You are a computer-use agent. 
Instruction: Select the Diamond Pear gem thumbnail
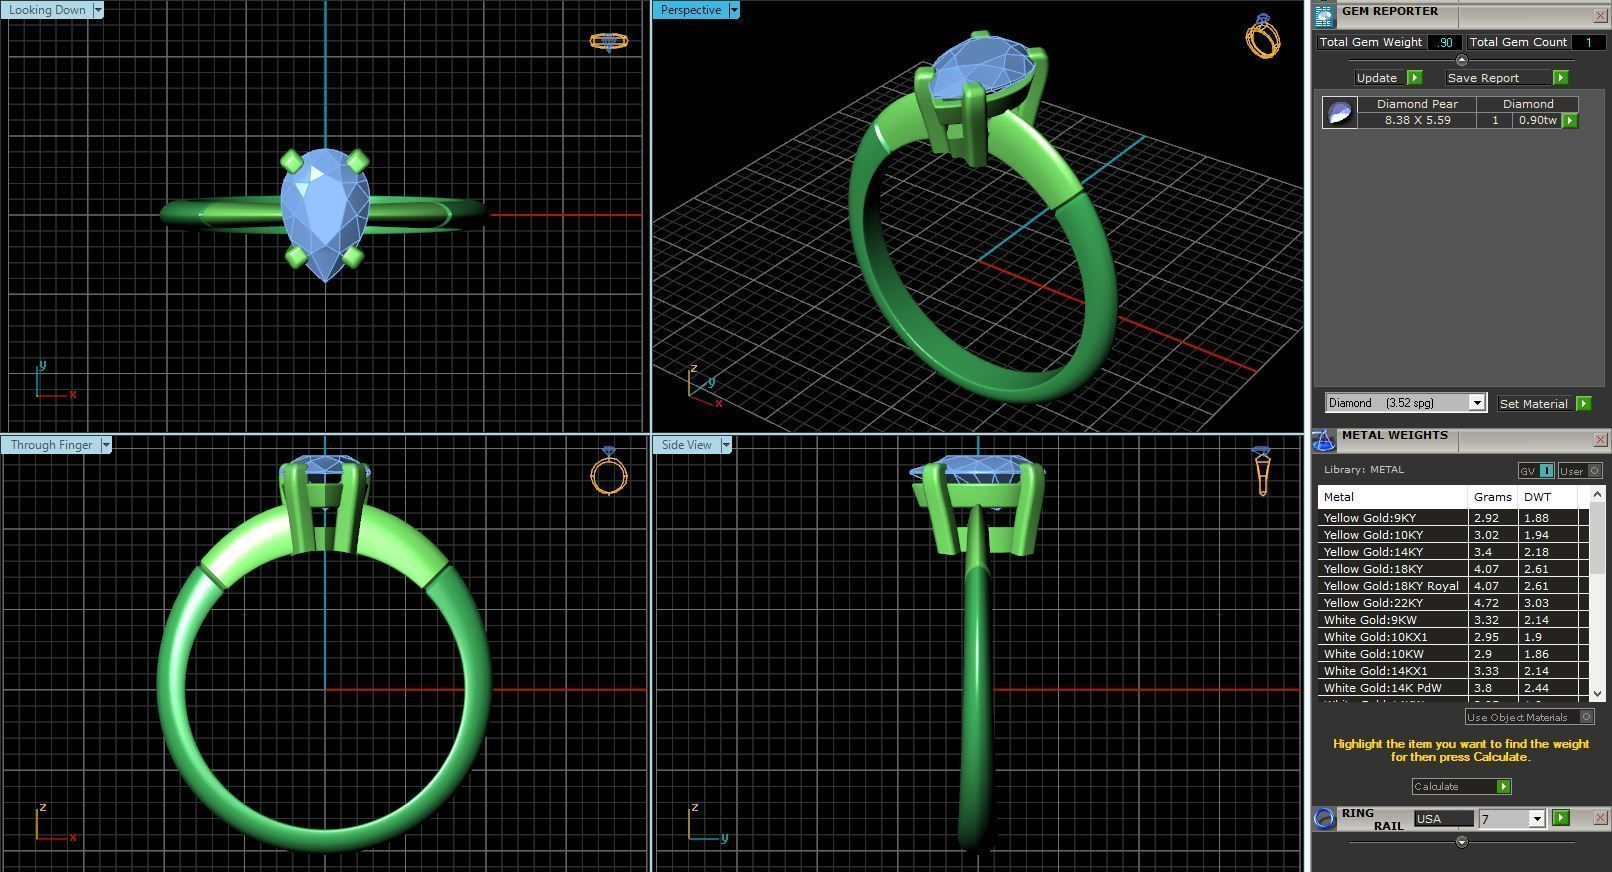(x=1339, y=112)
